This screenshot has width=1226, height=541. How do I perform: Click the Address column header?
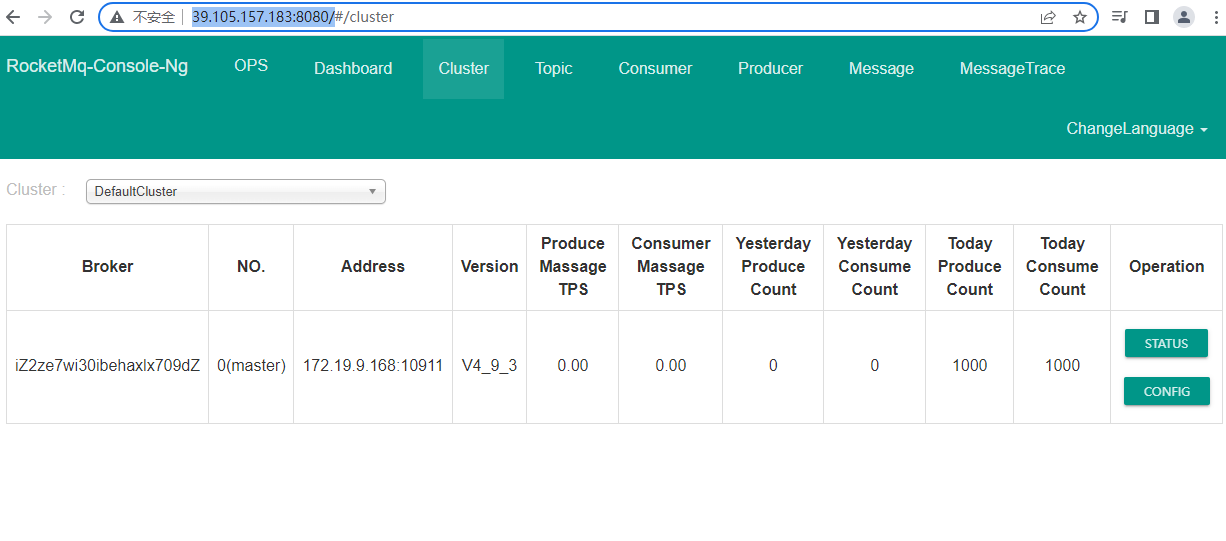(373, 266)
